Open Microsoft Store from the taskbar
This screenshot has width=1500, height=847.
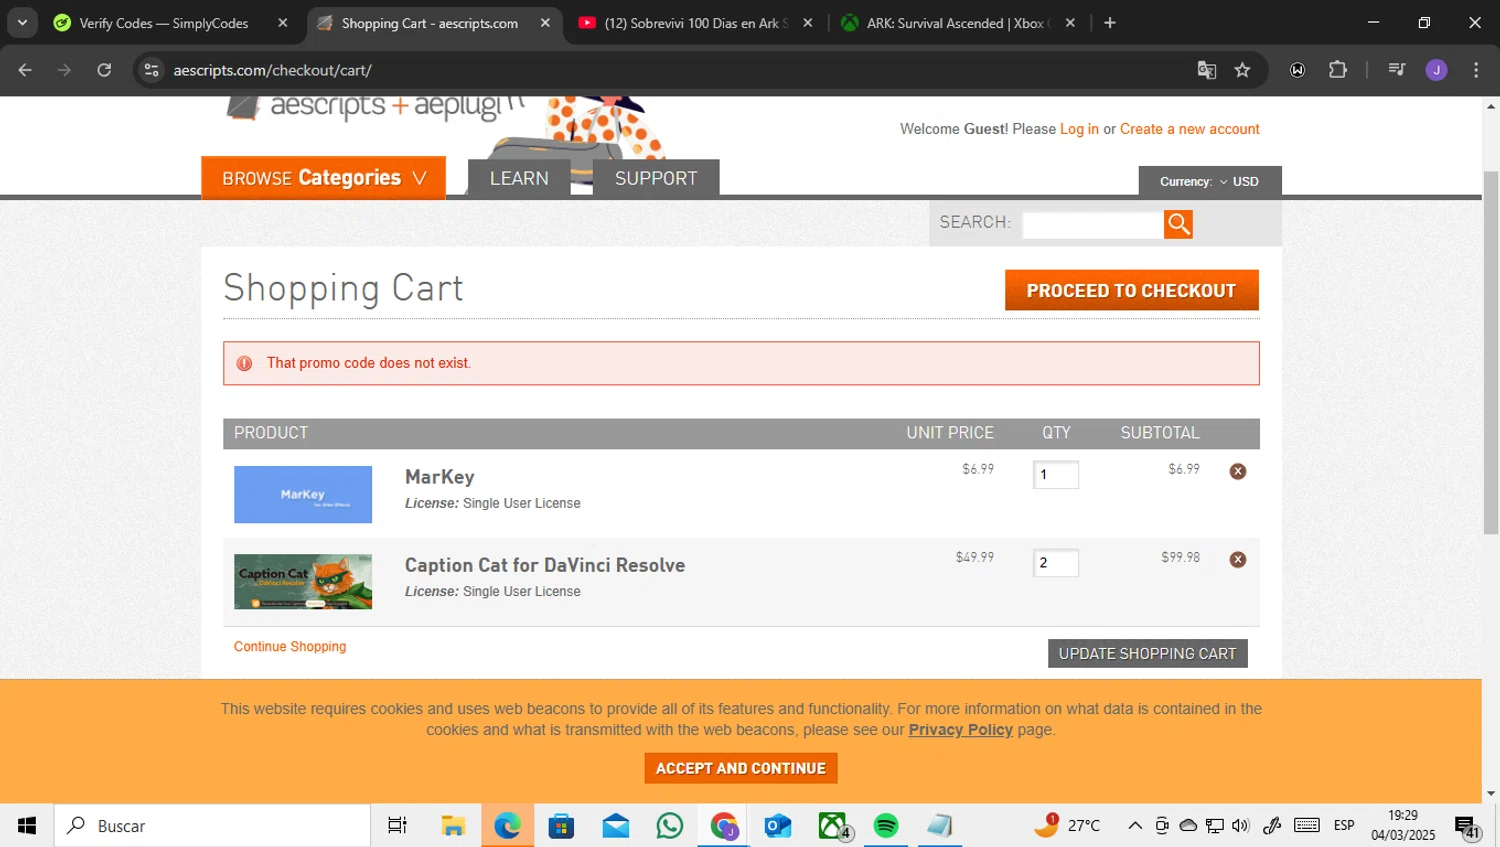562,826
